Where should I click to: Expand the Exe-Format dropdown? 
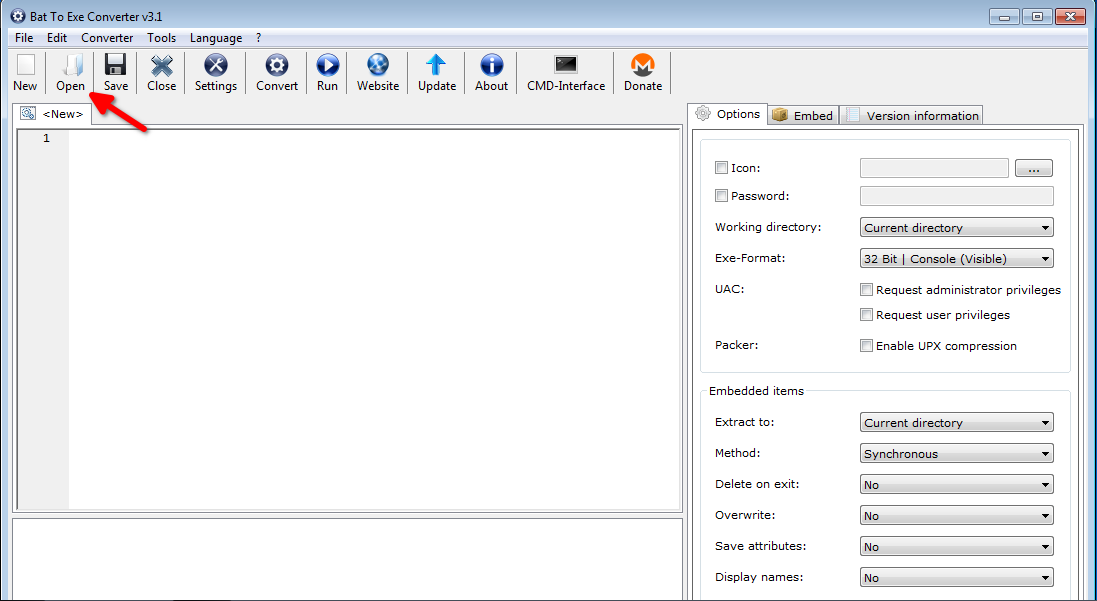[956, 258]
